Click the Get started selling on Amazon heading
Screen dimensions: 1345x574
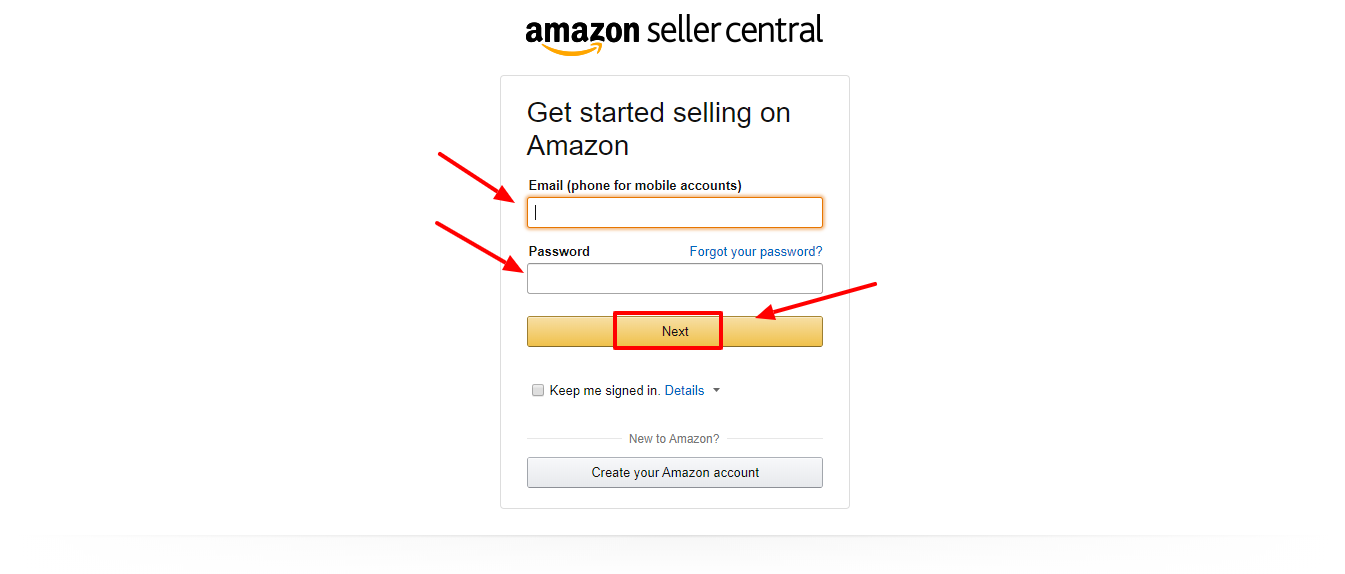pos(659,129)
